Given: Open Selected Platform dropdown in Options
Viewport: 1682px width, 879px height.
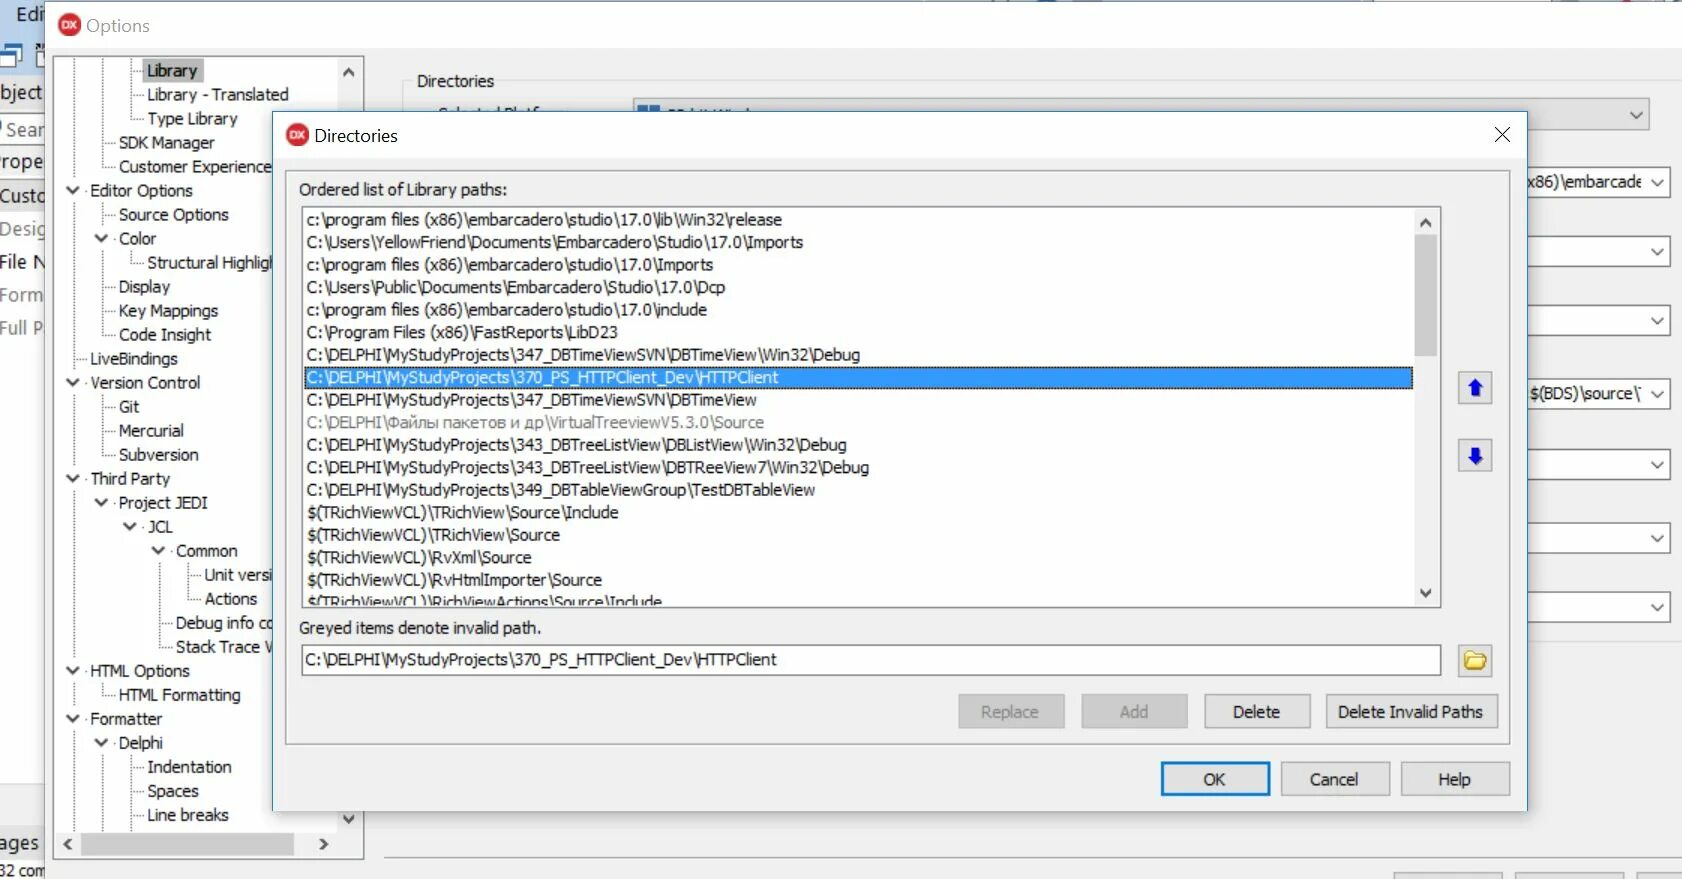Looking at the screenshot, I should [1636, 115].
